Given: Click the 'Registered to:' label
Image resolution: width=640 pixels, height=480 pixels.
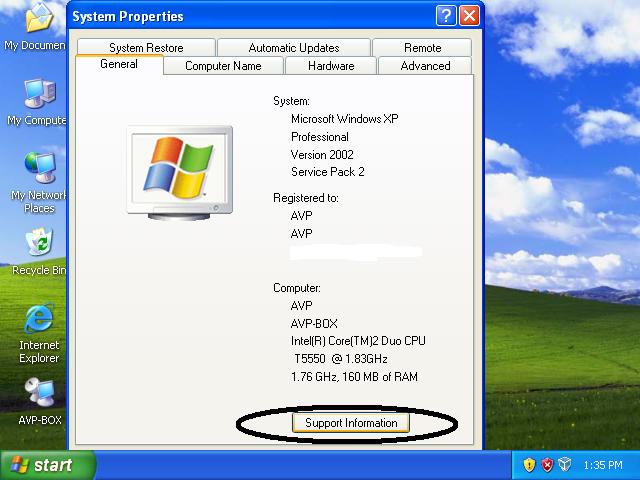Looking at the screenshot, I should click(x=306, y=198).
